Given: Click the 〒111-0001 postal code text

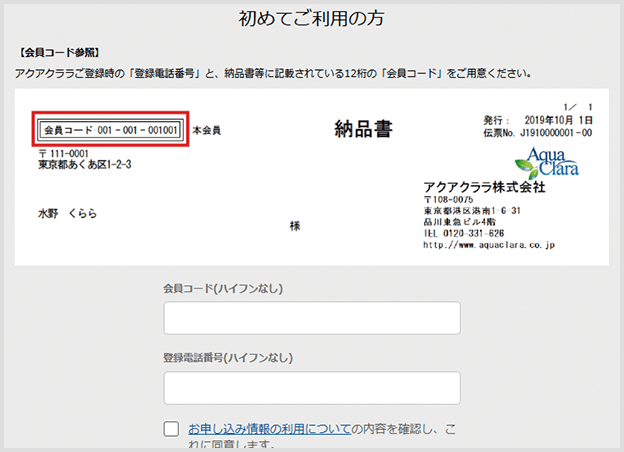Looking at the screenshot, I should tap(64, 153).
